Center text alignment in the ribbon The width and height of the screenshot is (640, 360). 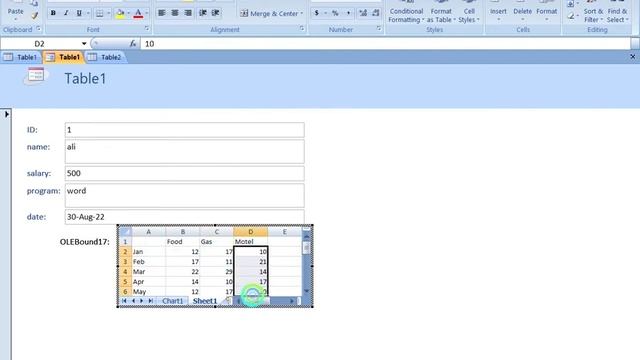[175, 13]
